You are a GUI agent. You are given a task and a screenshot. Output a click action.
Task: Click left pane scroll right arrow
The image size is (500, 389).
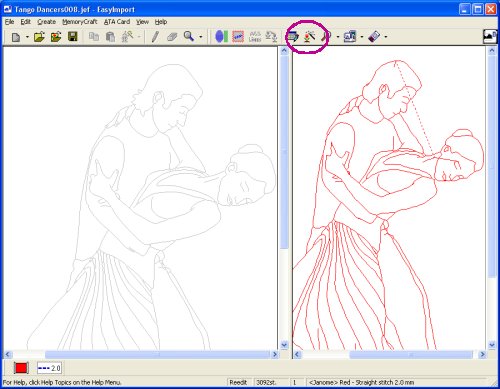pyautogui.click(x=275, y=354)
